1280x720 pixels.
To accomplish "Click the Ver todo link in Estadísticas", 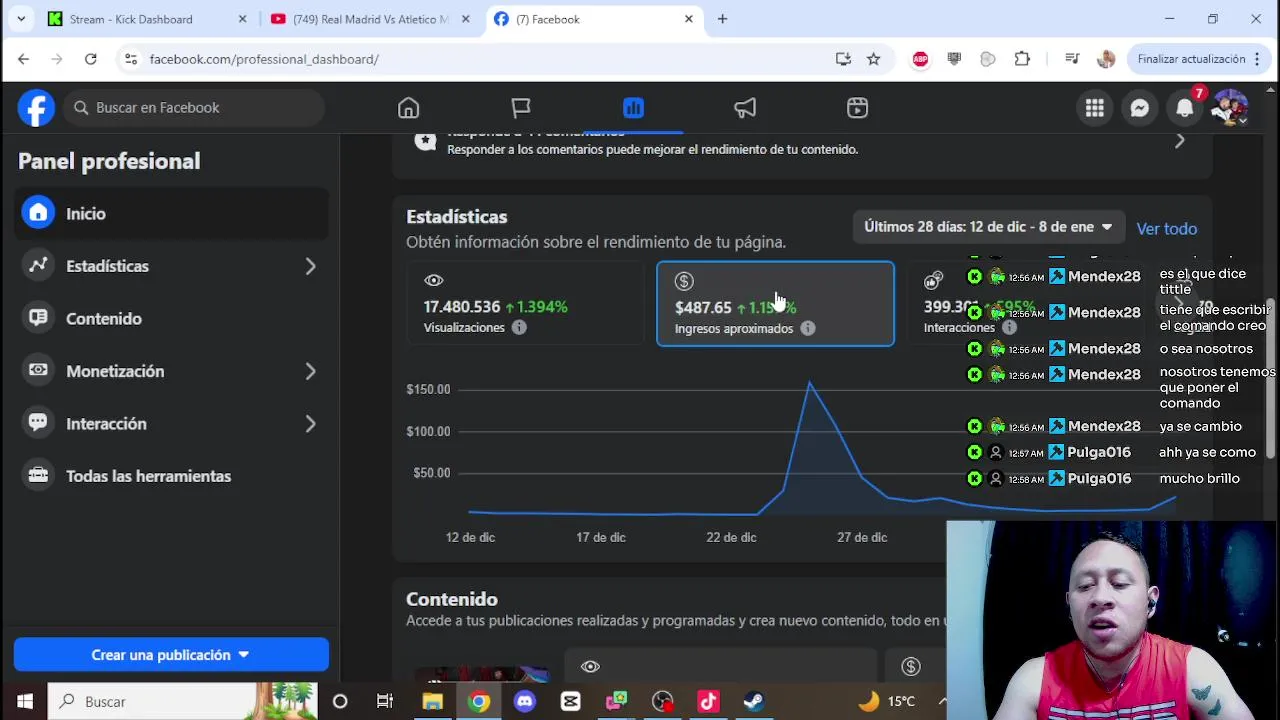I will (x=1166, y=228).
